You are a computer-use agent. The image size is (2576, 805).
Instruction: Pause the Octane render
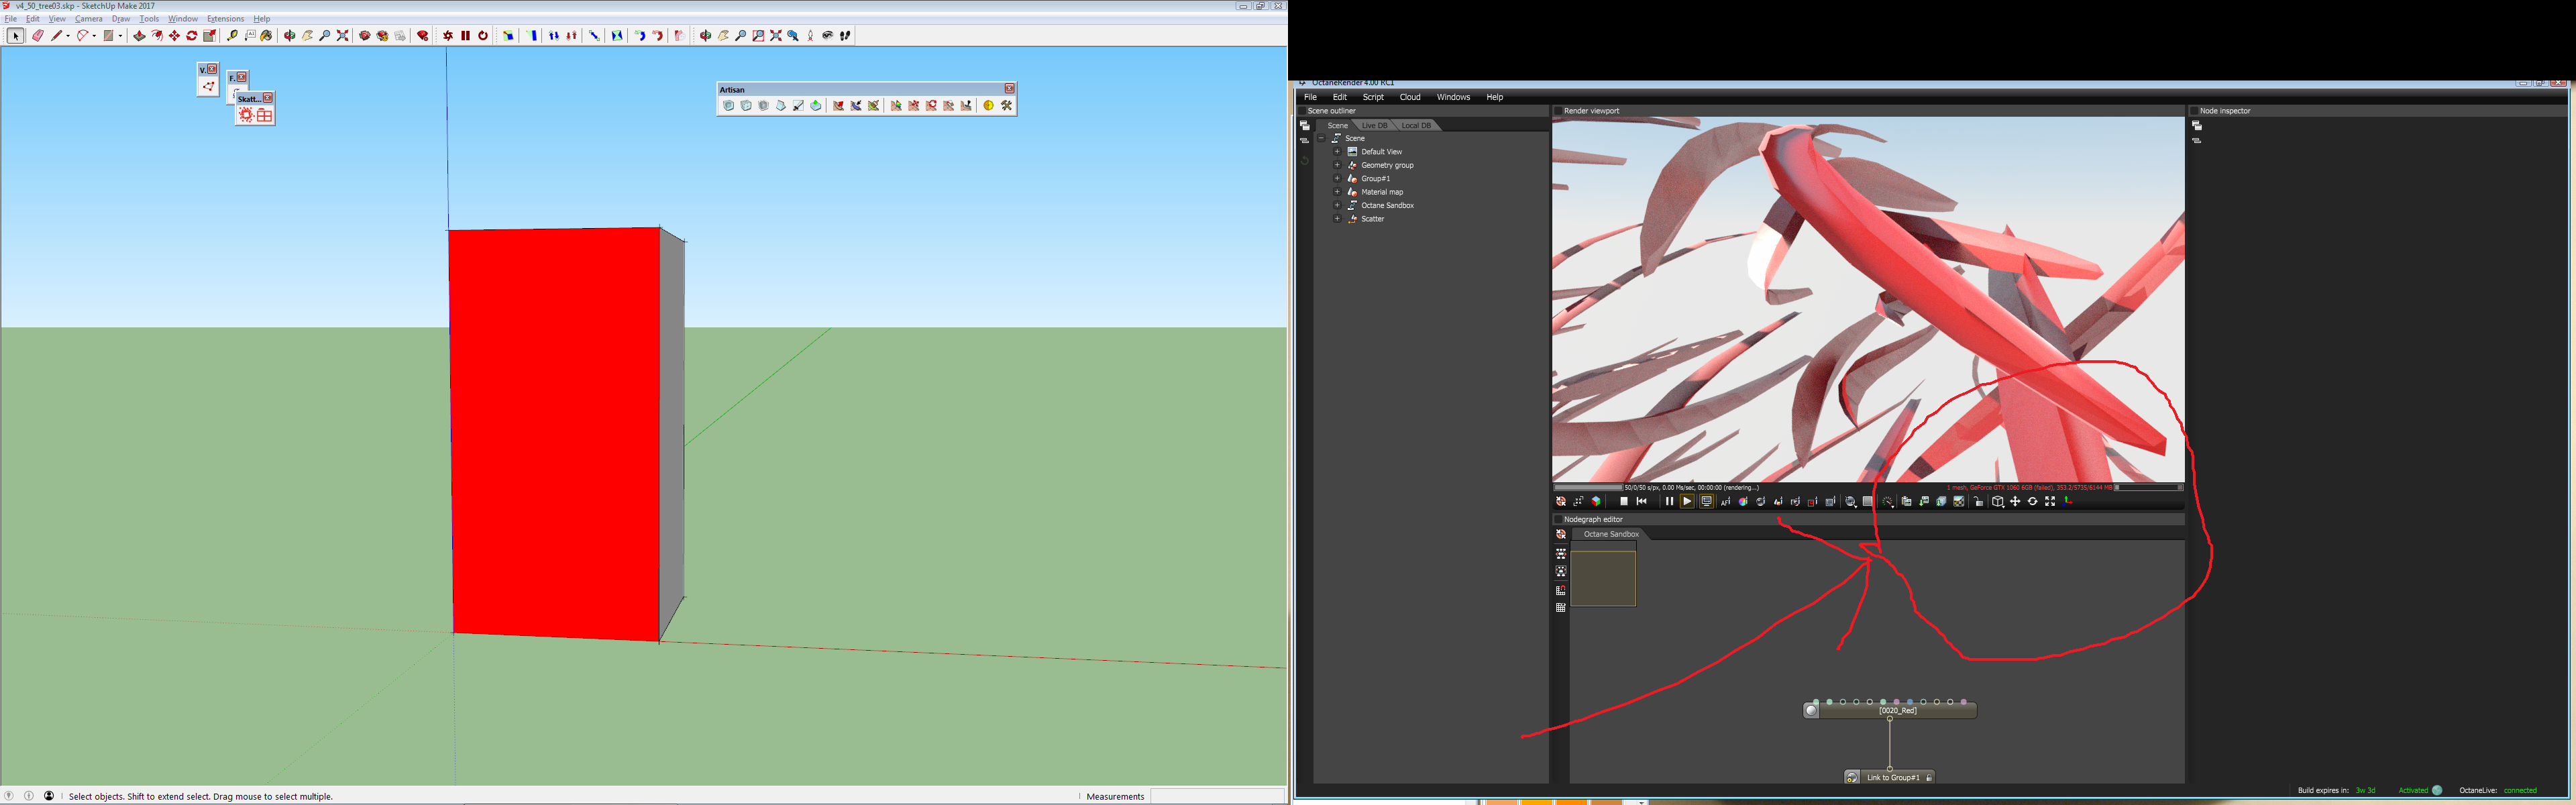click(x=1669, y=501)
